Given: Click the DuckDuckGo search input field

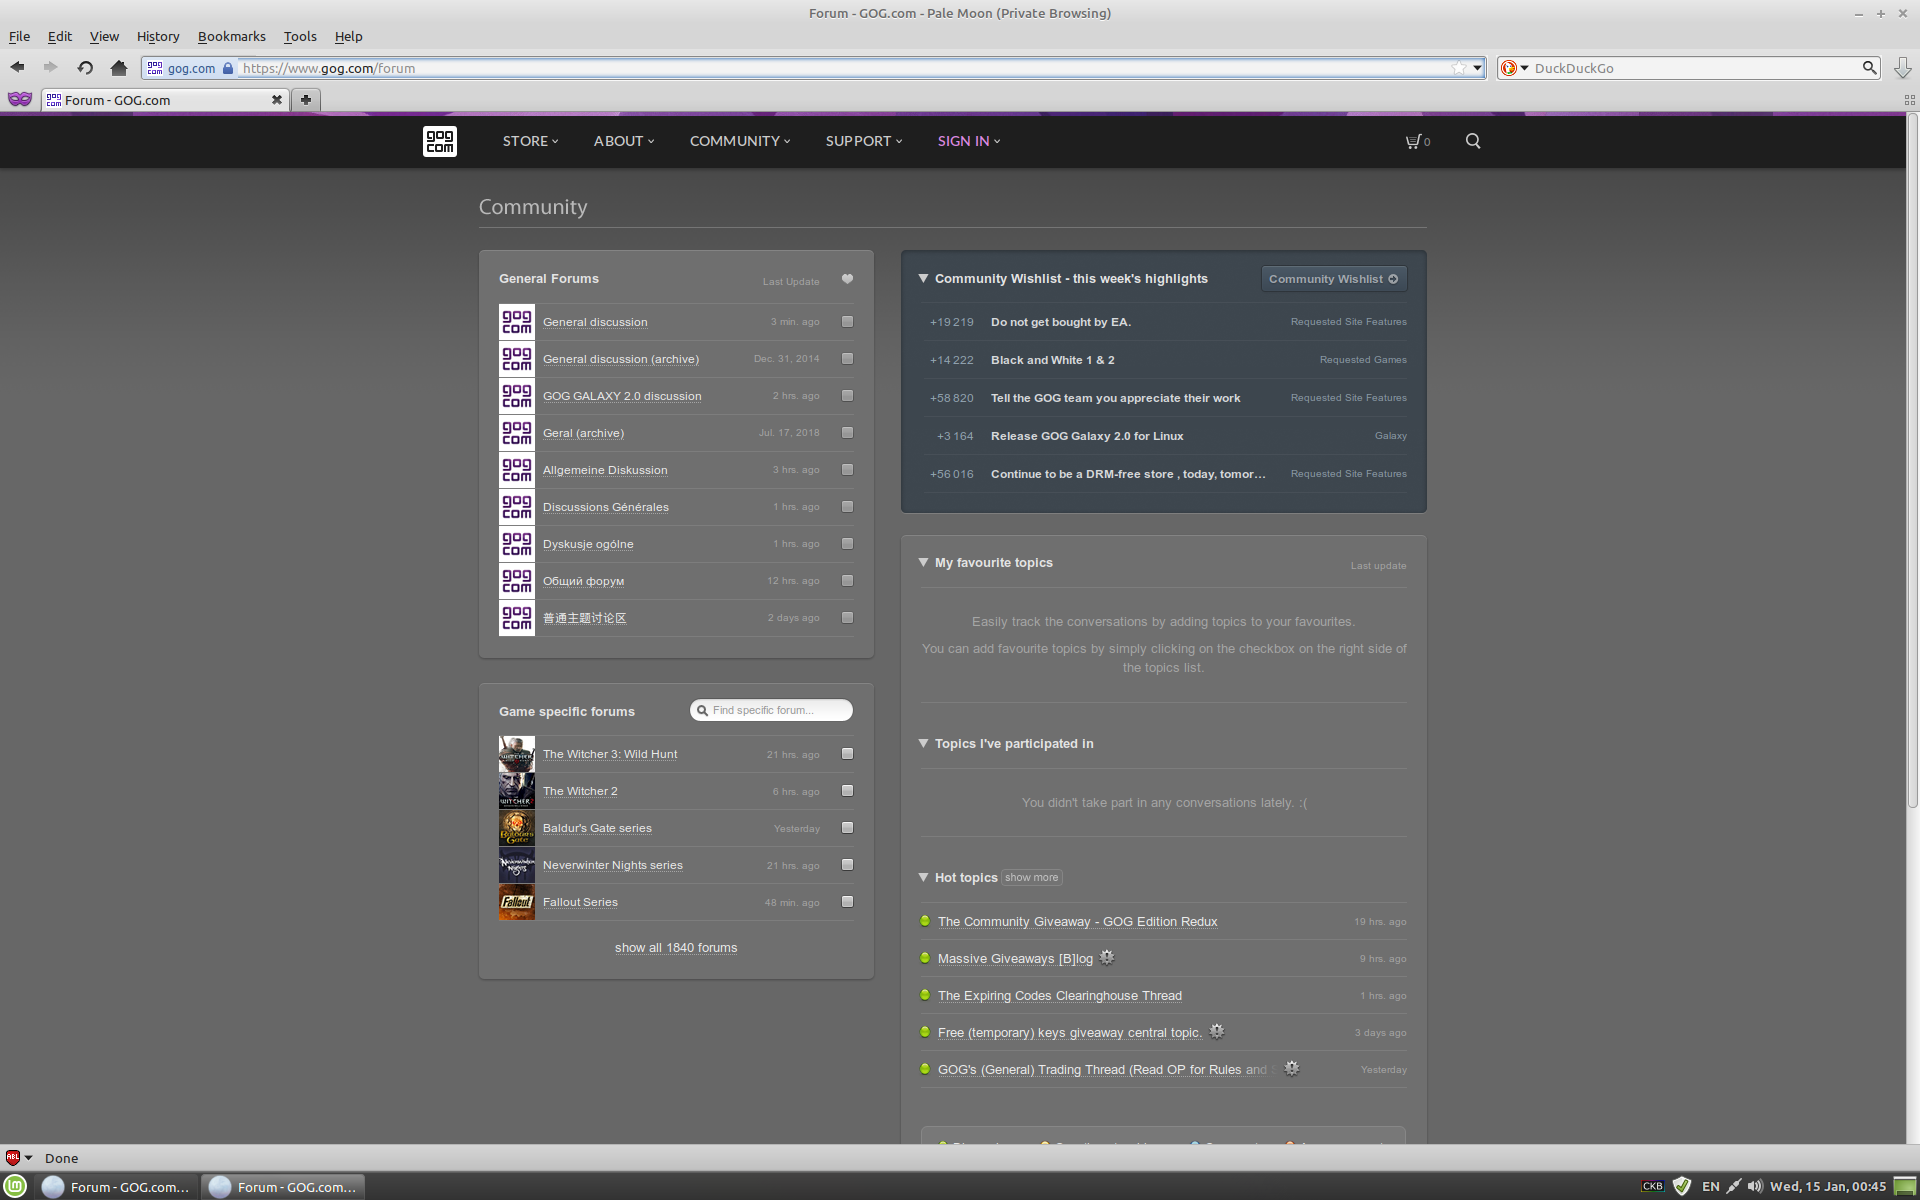Looking at the screenshot, I should (x=1695, y=68).
